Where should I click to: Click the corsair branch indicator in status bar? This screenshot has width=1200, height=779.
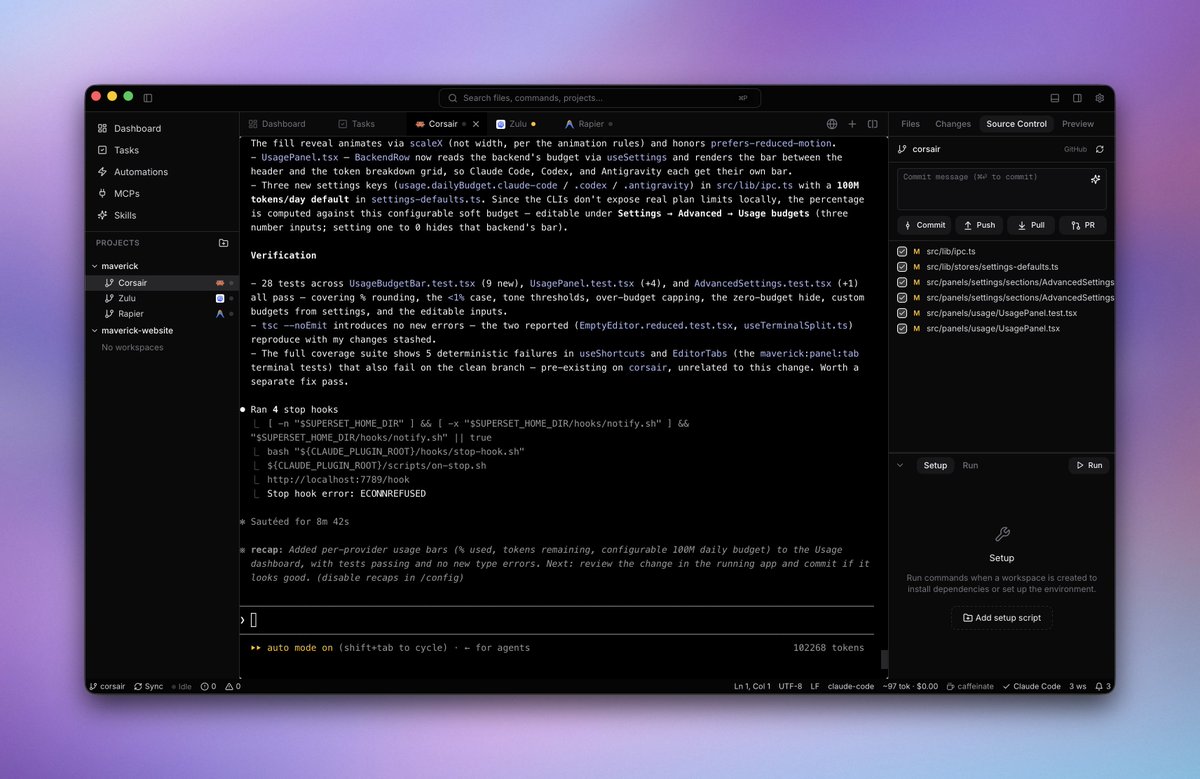click(x=107, y=687)
